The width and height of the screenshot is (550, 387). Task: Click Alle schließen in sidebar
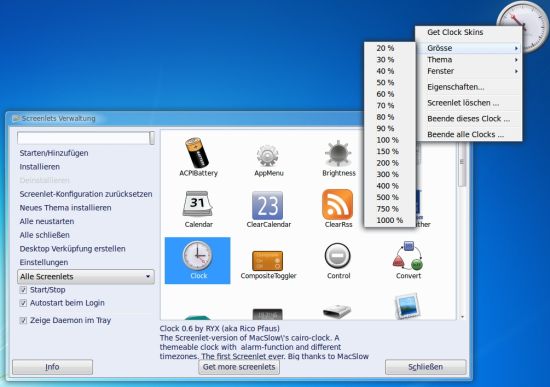click(45, 235)
